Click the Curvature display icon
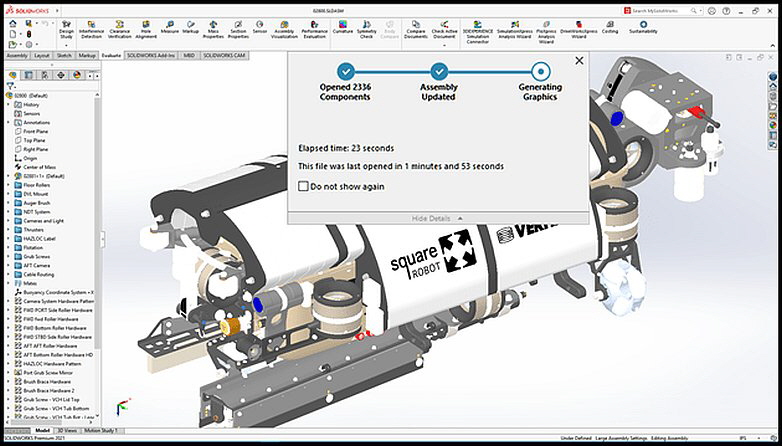Screen dimensions: 782x446 tap(343, 27)
